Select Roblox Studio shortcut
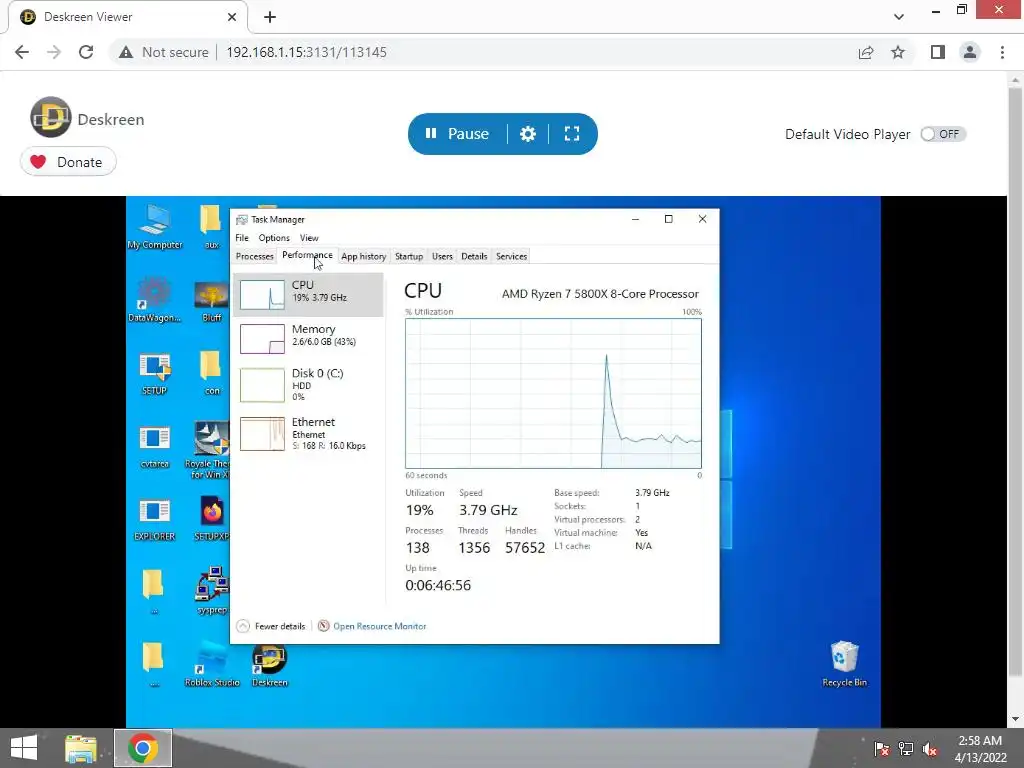1024x768 pixels. (212, 664)
